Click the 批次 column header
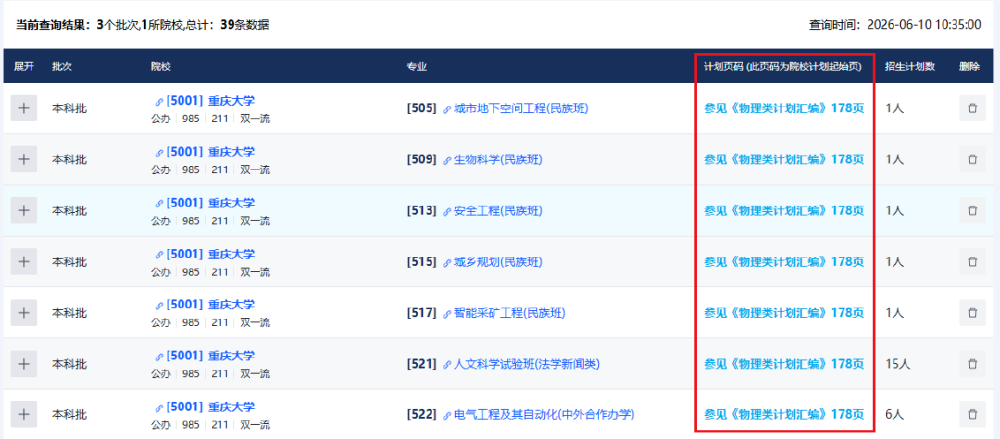 62,66
